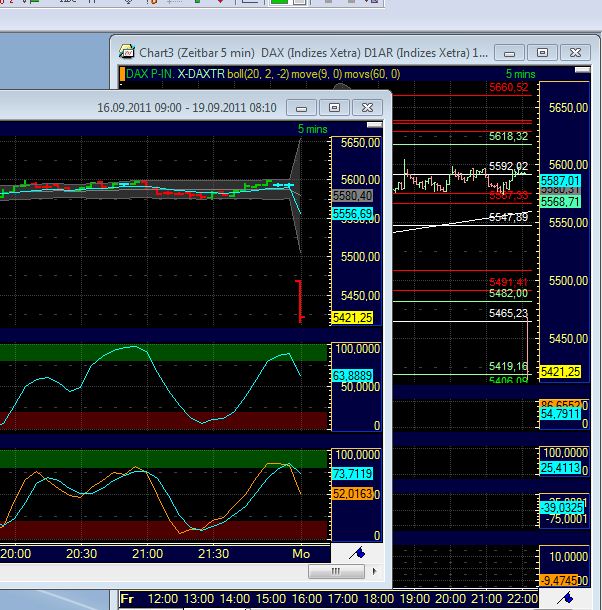
Task: Click the X-DAXTR label in Chart3
Action: tap(201, 74)
